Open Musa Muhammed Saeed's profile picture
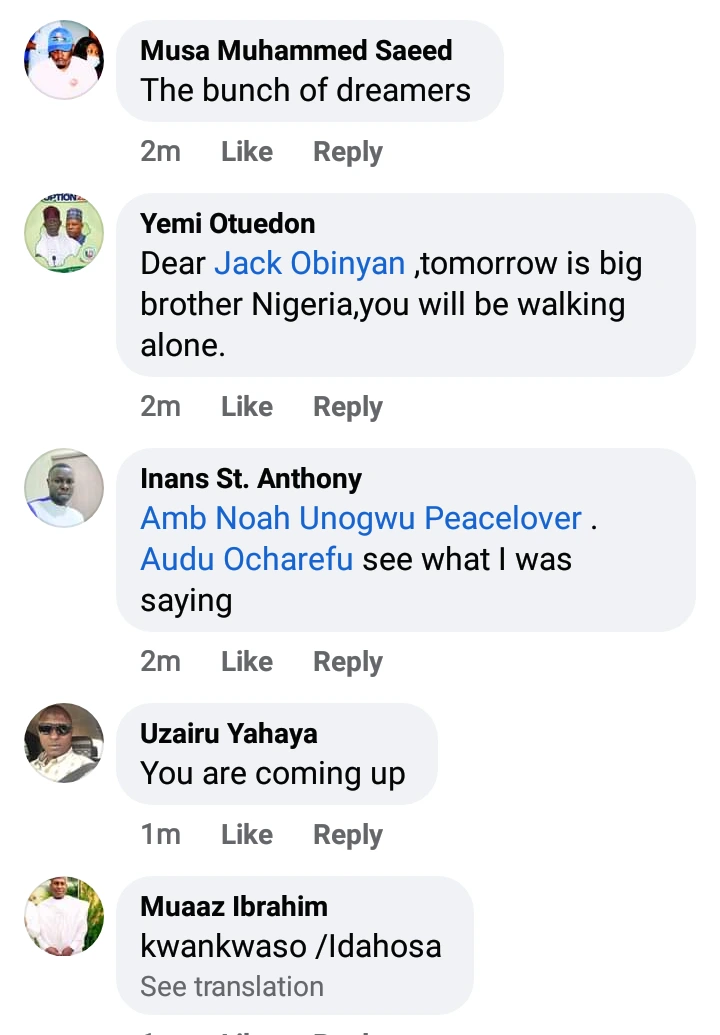Viewport: 720px width, 1035px height. coord(64,61)
